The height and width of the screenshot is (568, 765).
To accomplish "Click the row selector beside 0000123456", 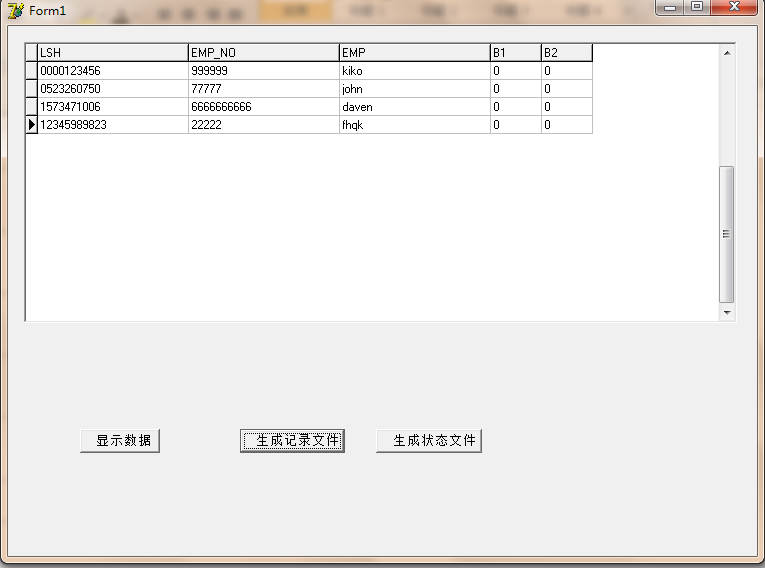I will click(32, 71).
